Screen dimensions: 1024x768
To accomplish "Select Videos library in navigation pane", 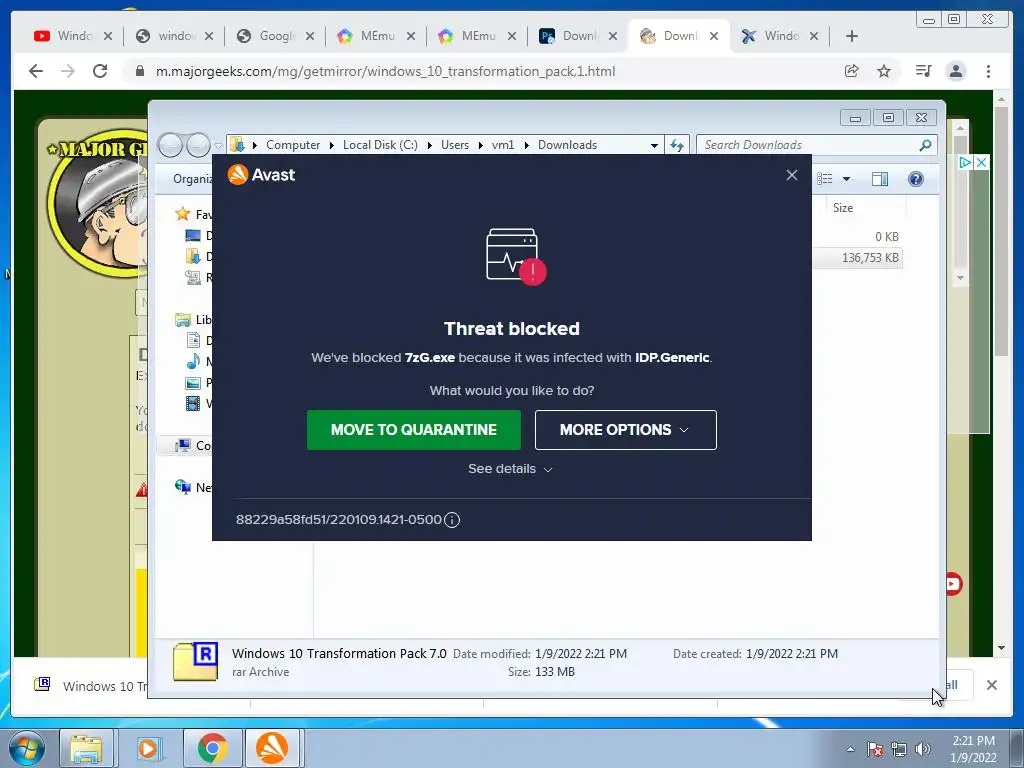I will tap(199, 404).
